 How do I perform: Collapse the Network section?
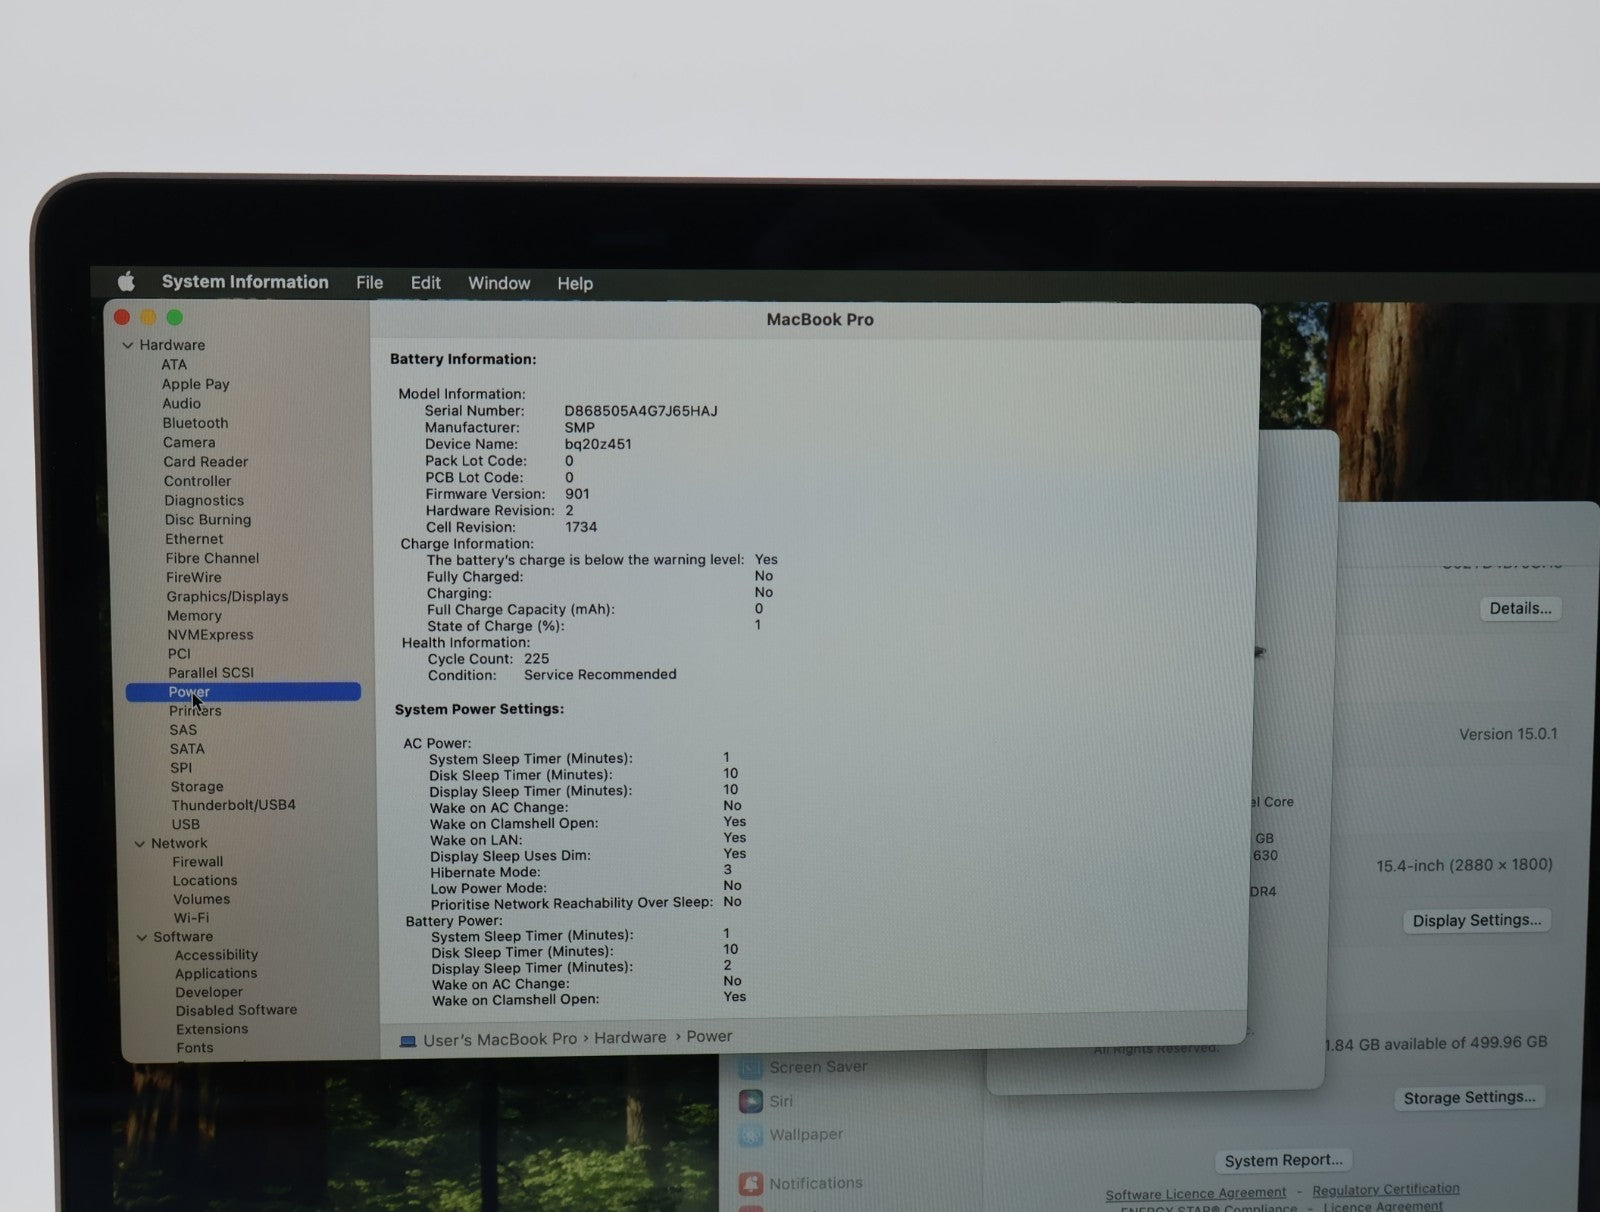point(140,844)
